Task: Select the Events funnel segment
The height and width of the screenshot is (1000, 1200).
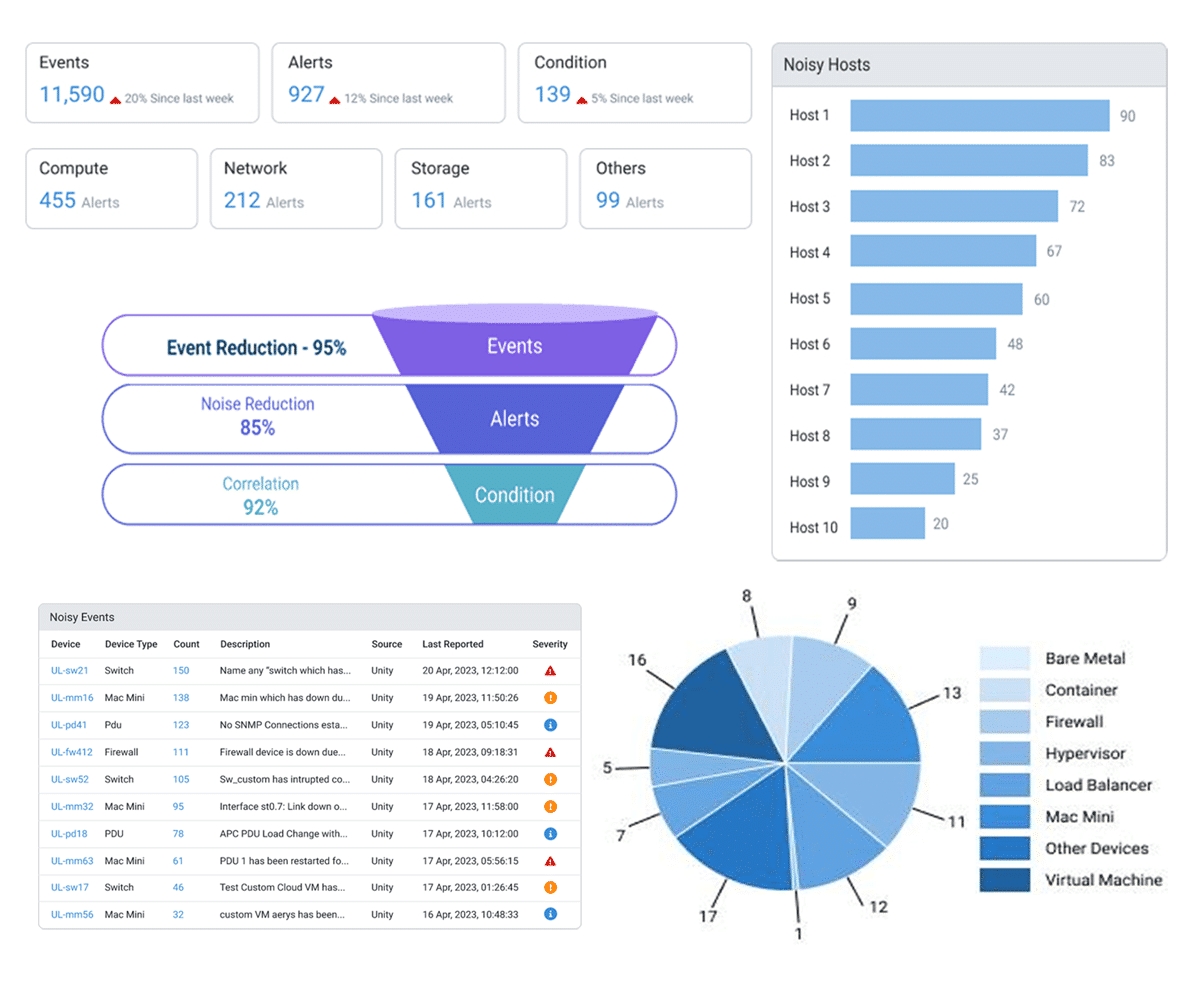Action: pyautogui.click(x=514, y=345)
